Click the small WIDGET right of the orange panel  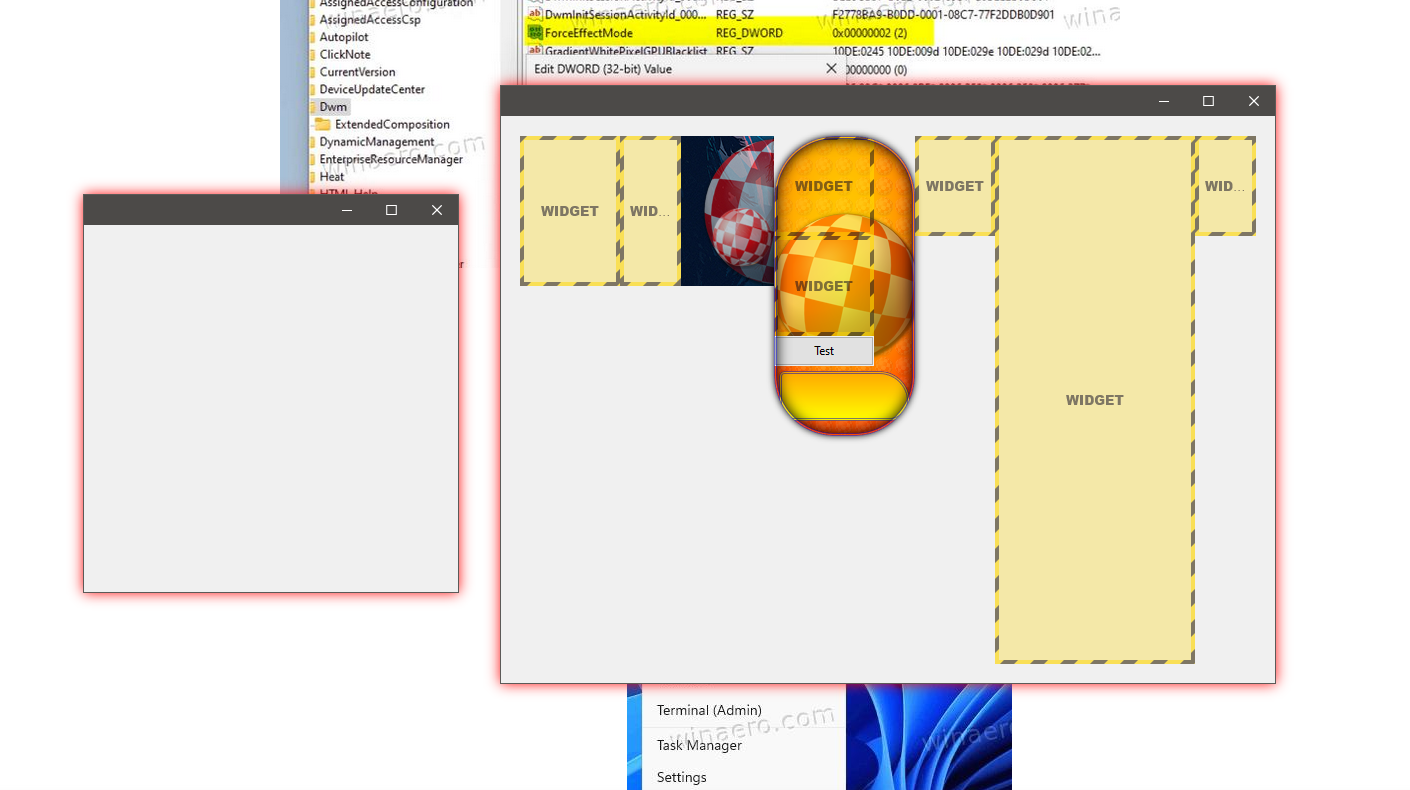[955, 186]
